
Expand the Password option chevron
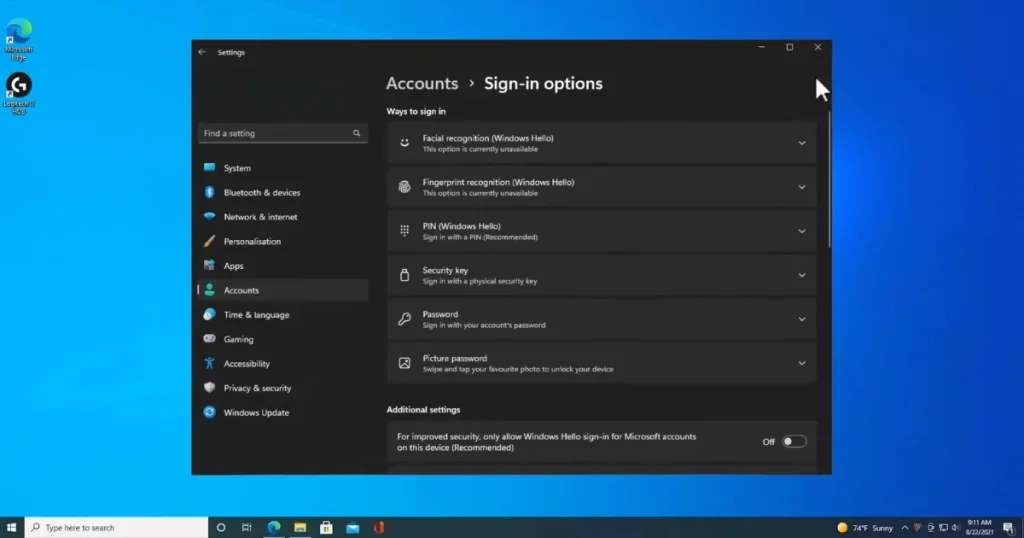click(x=802, y=319)
